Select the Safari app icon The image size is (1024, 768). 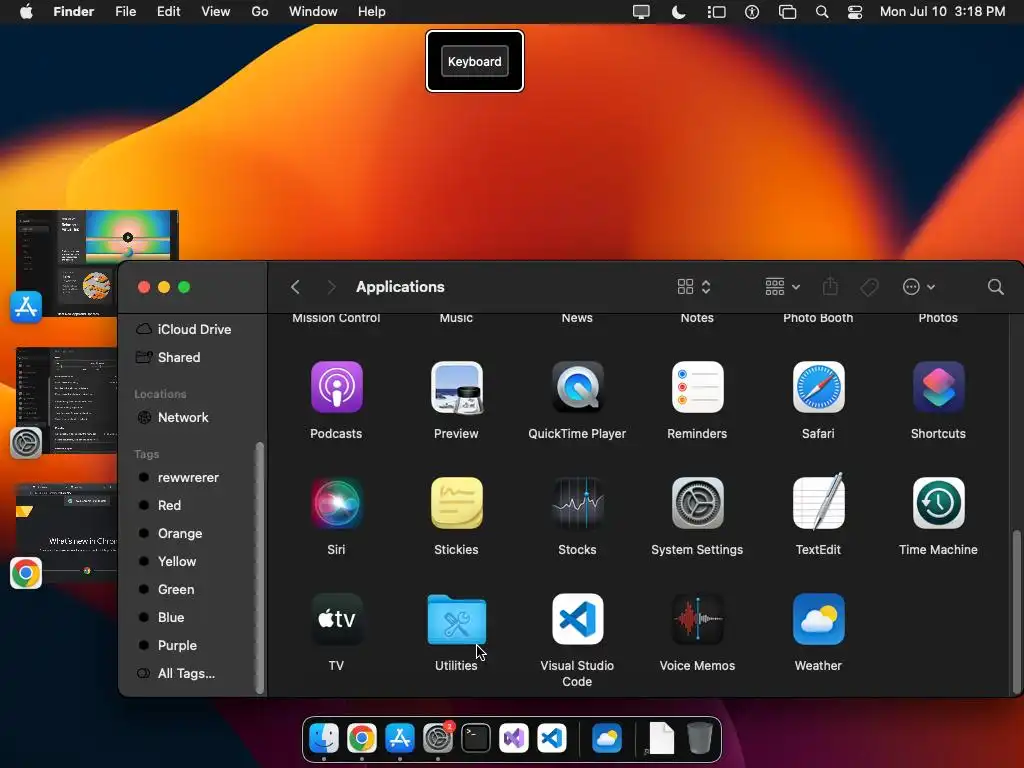(818, 387)
